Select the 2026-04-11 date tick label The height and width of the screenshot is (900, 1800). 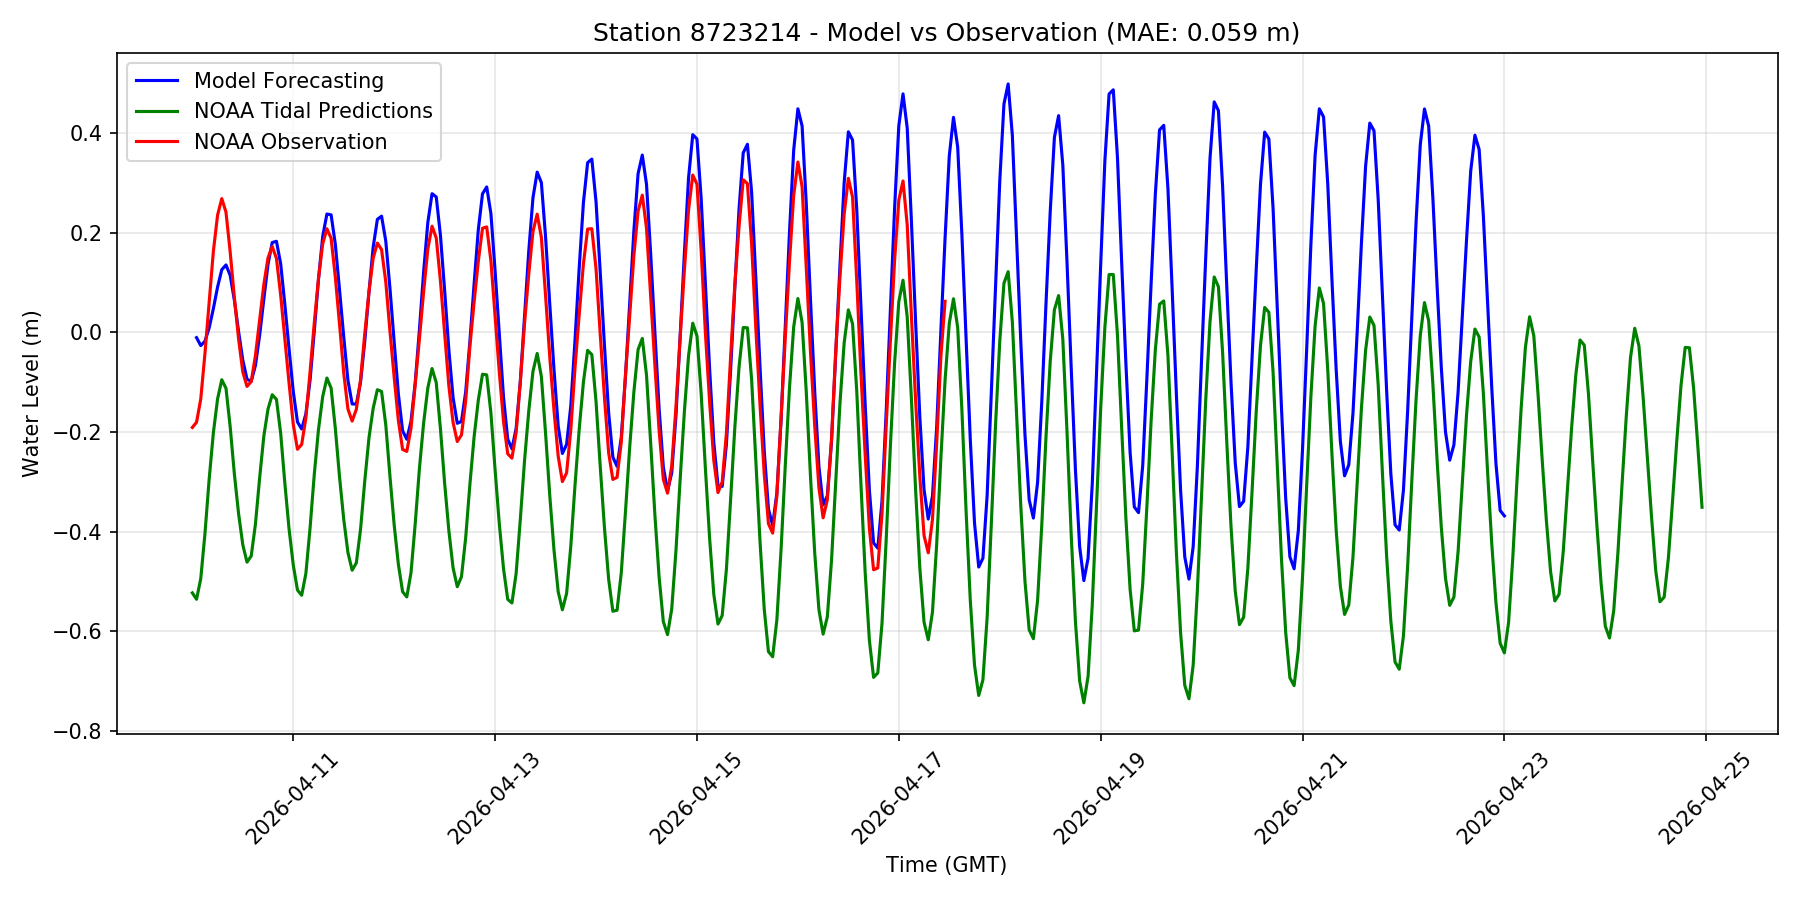(292, 799)
